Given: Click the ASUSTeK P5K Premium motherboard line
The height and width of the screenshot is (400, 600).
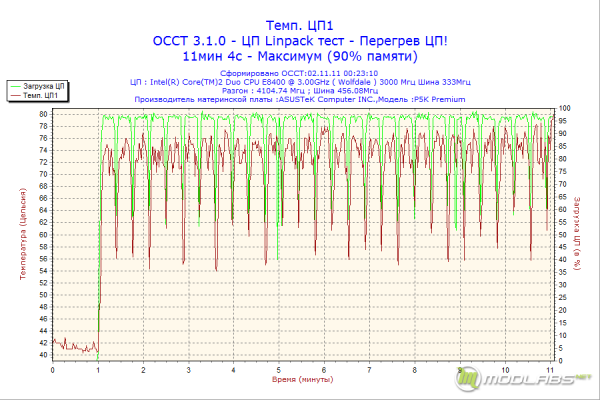Looking at the screenshot, I should pyautogui.click(x=300, y=100).
